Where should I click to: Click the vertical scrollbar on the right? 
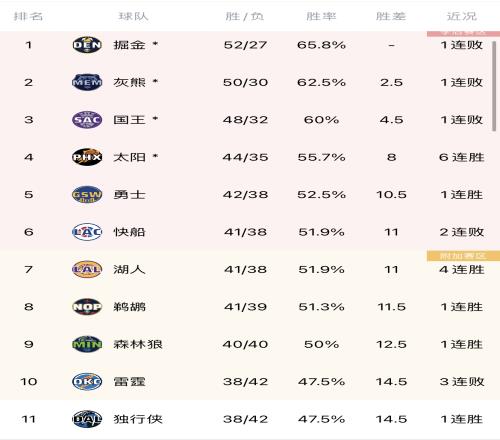point(494,86)
